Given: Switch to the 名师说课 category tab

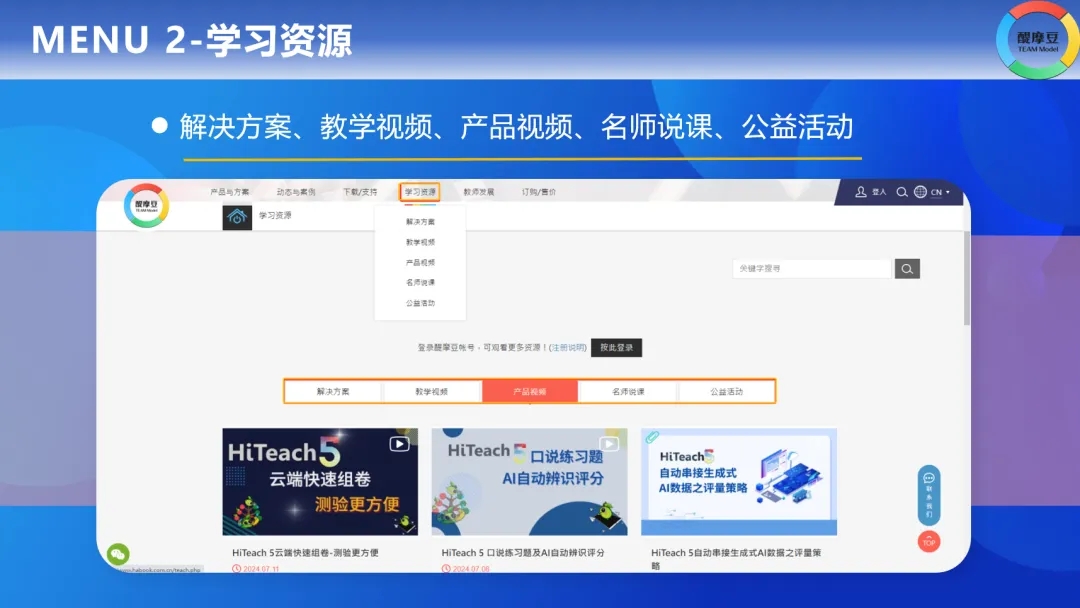Looking at the screenshot, I should 628,392.
